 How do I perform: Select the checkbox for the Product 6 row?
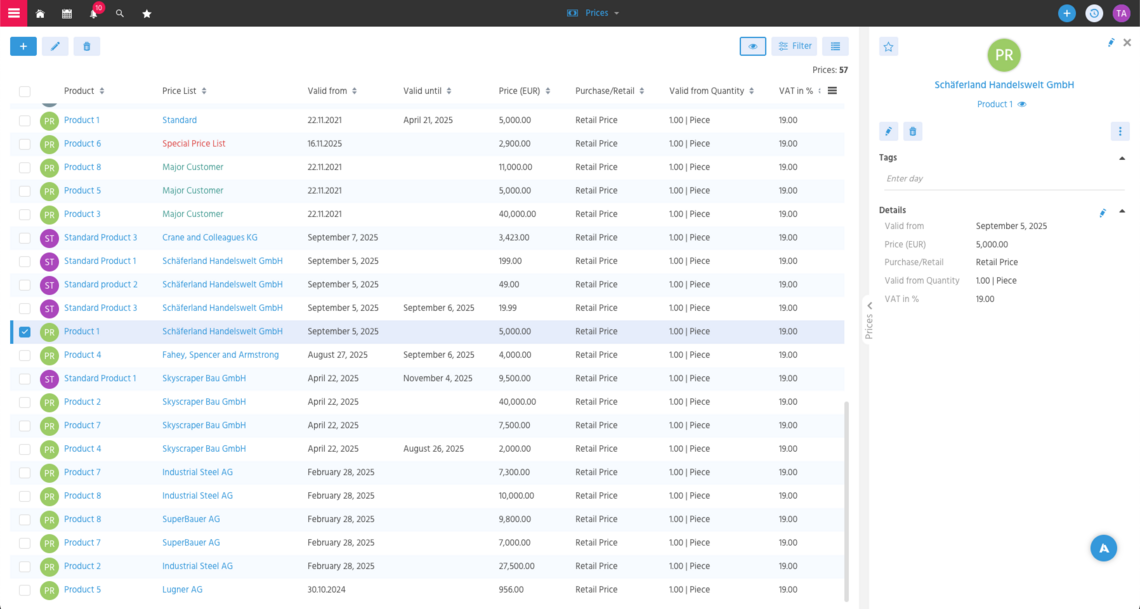click(x=24, y=143)
